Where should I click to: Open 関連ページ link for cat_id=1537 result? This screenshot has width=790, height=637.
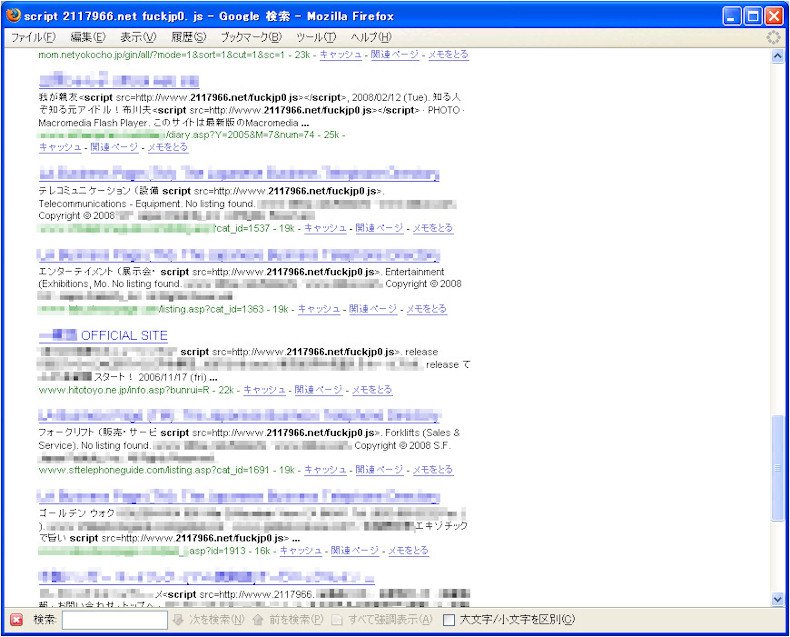379,228
